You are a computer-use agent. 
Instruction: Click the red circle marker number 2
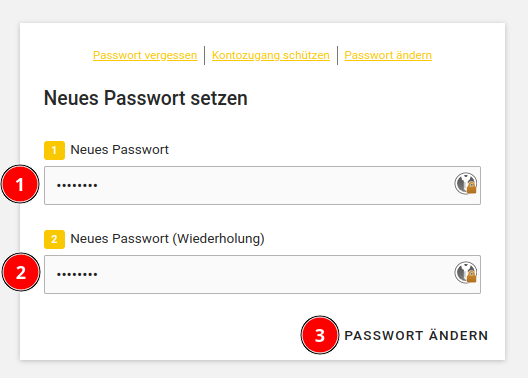coord(21,272)
